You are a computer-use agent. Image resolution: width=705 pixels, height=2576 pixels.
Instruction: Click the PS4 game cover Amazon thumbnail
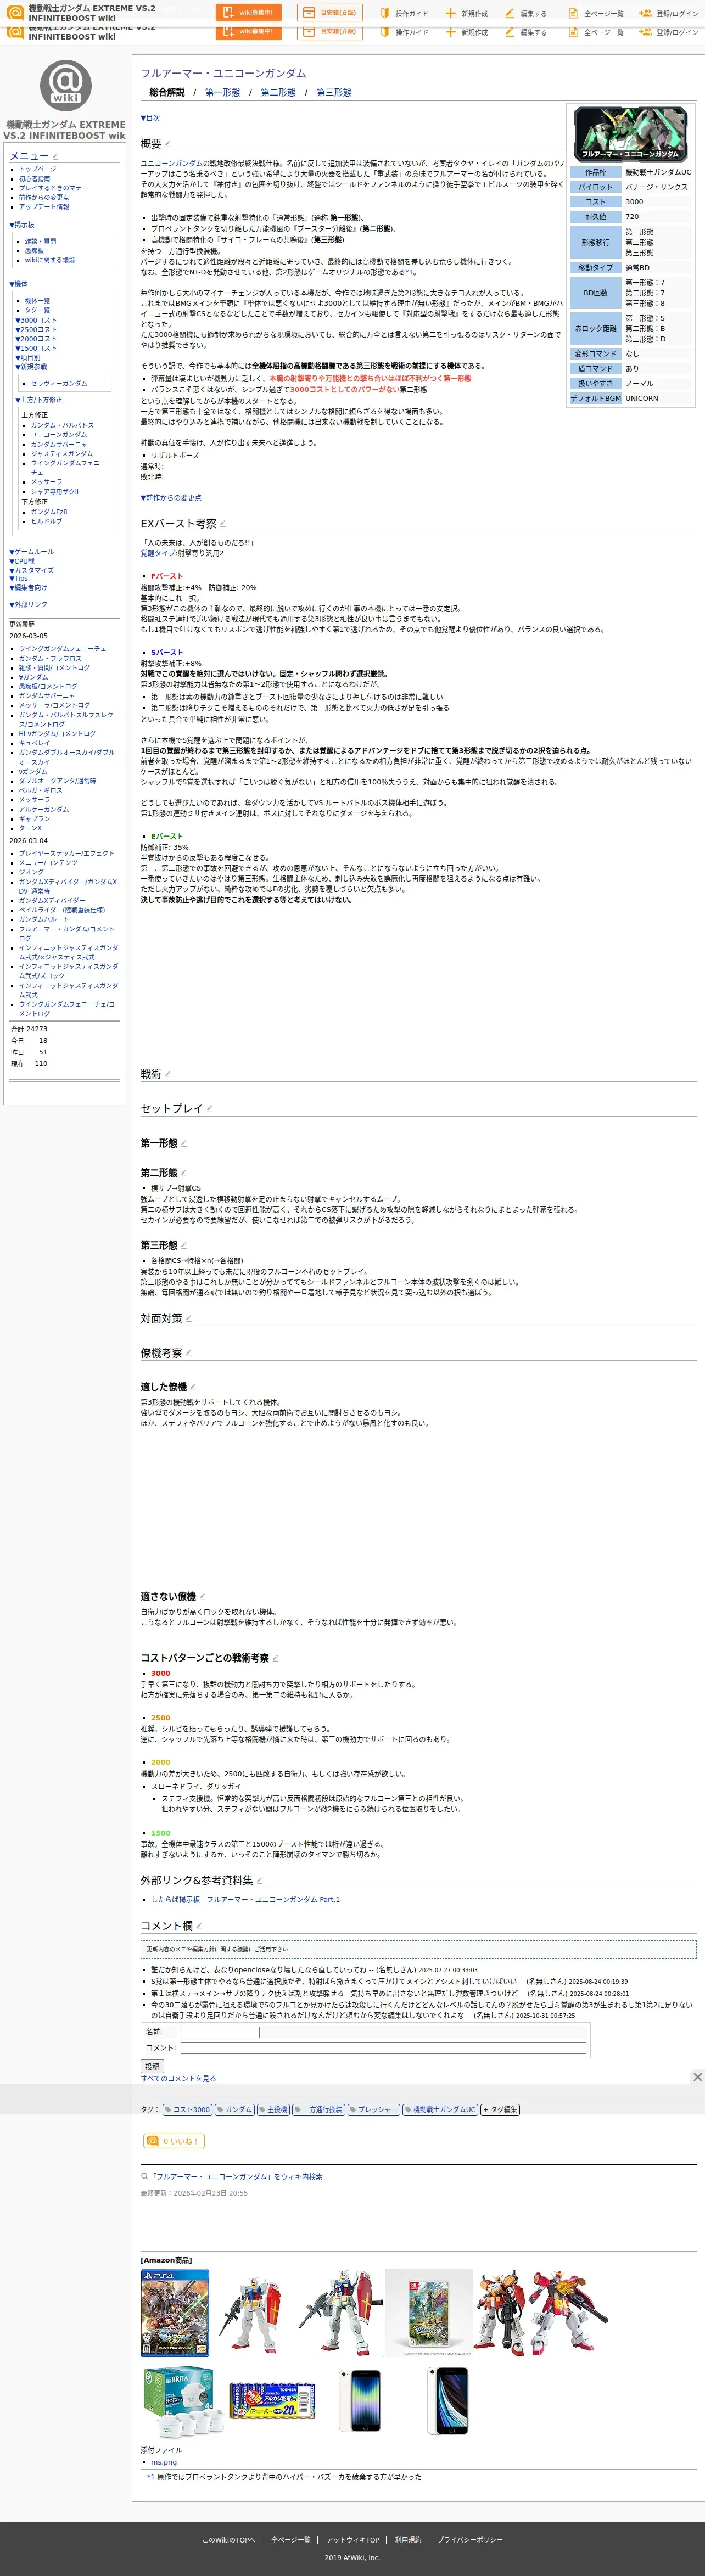pyautogui.click(x=175, y=2313)
